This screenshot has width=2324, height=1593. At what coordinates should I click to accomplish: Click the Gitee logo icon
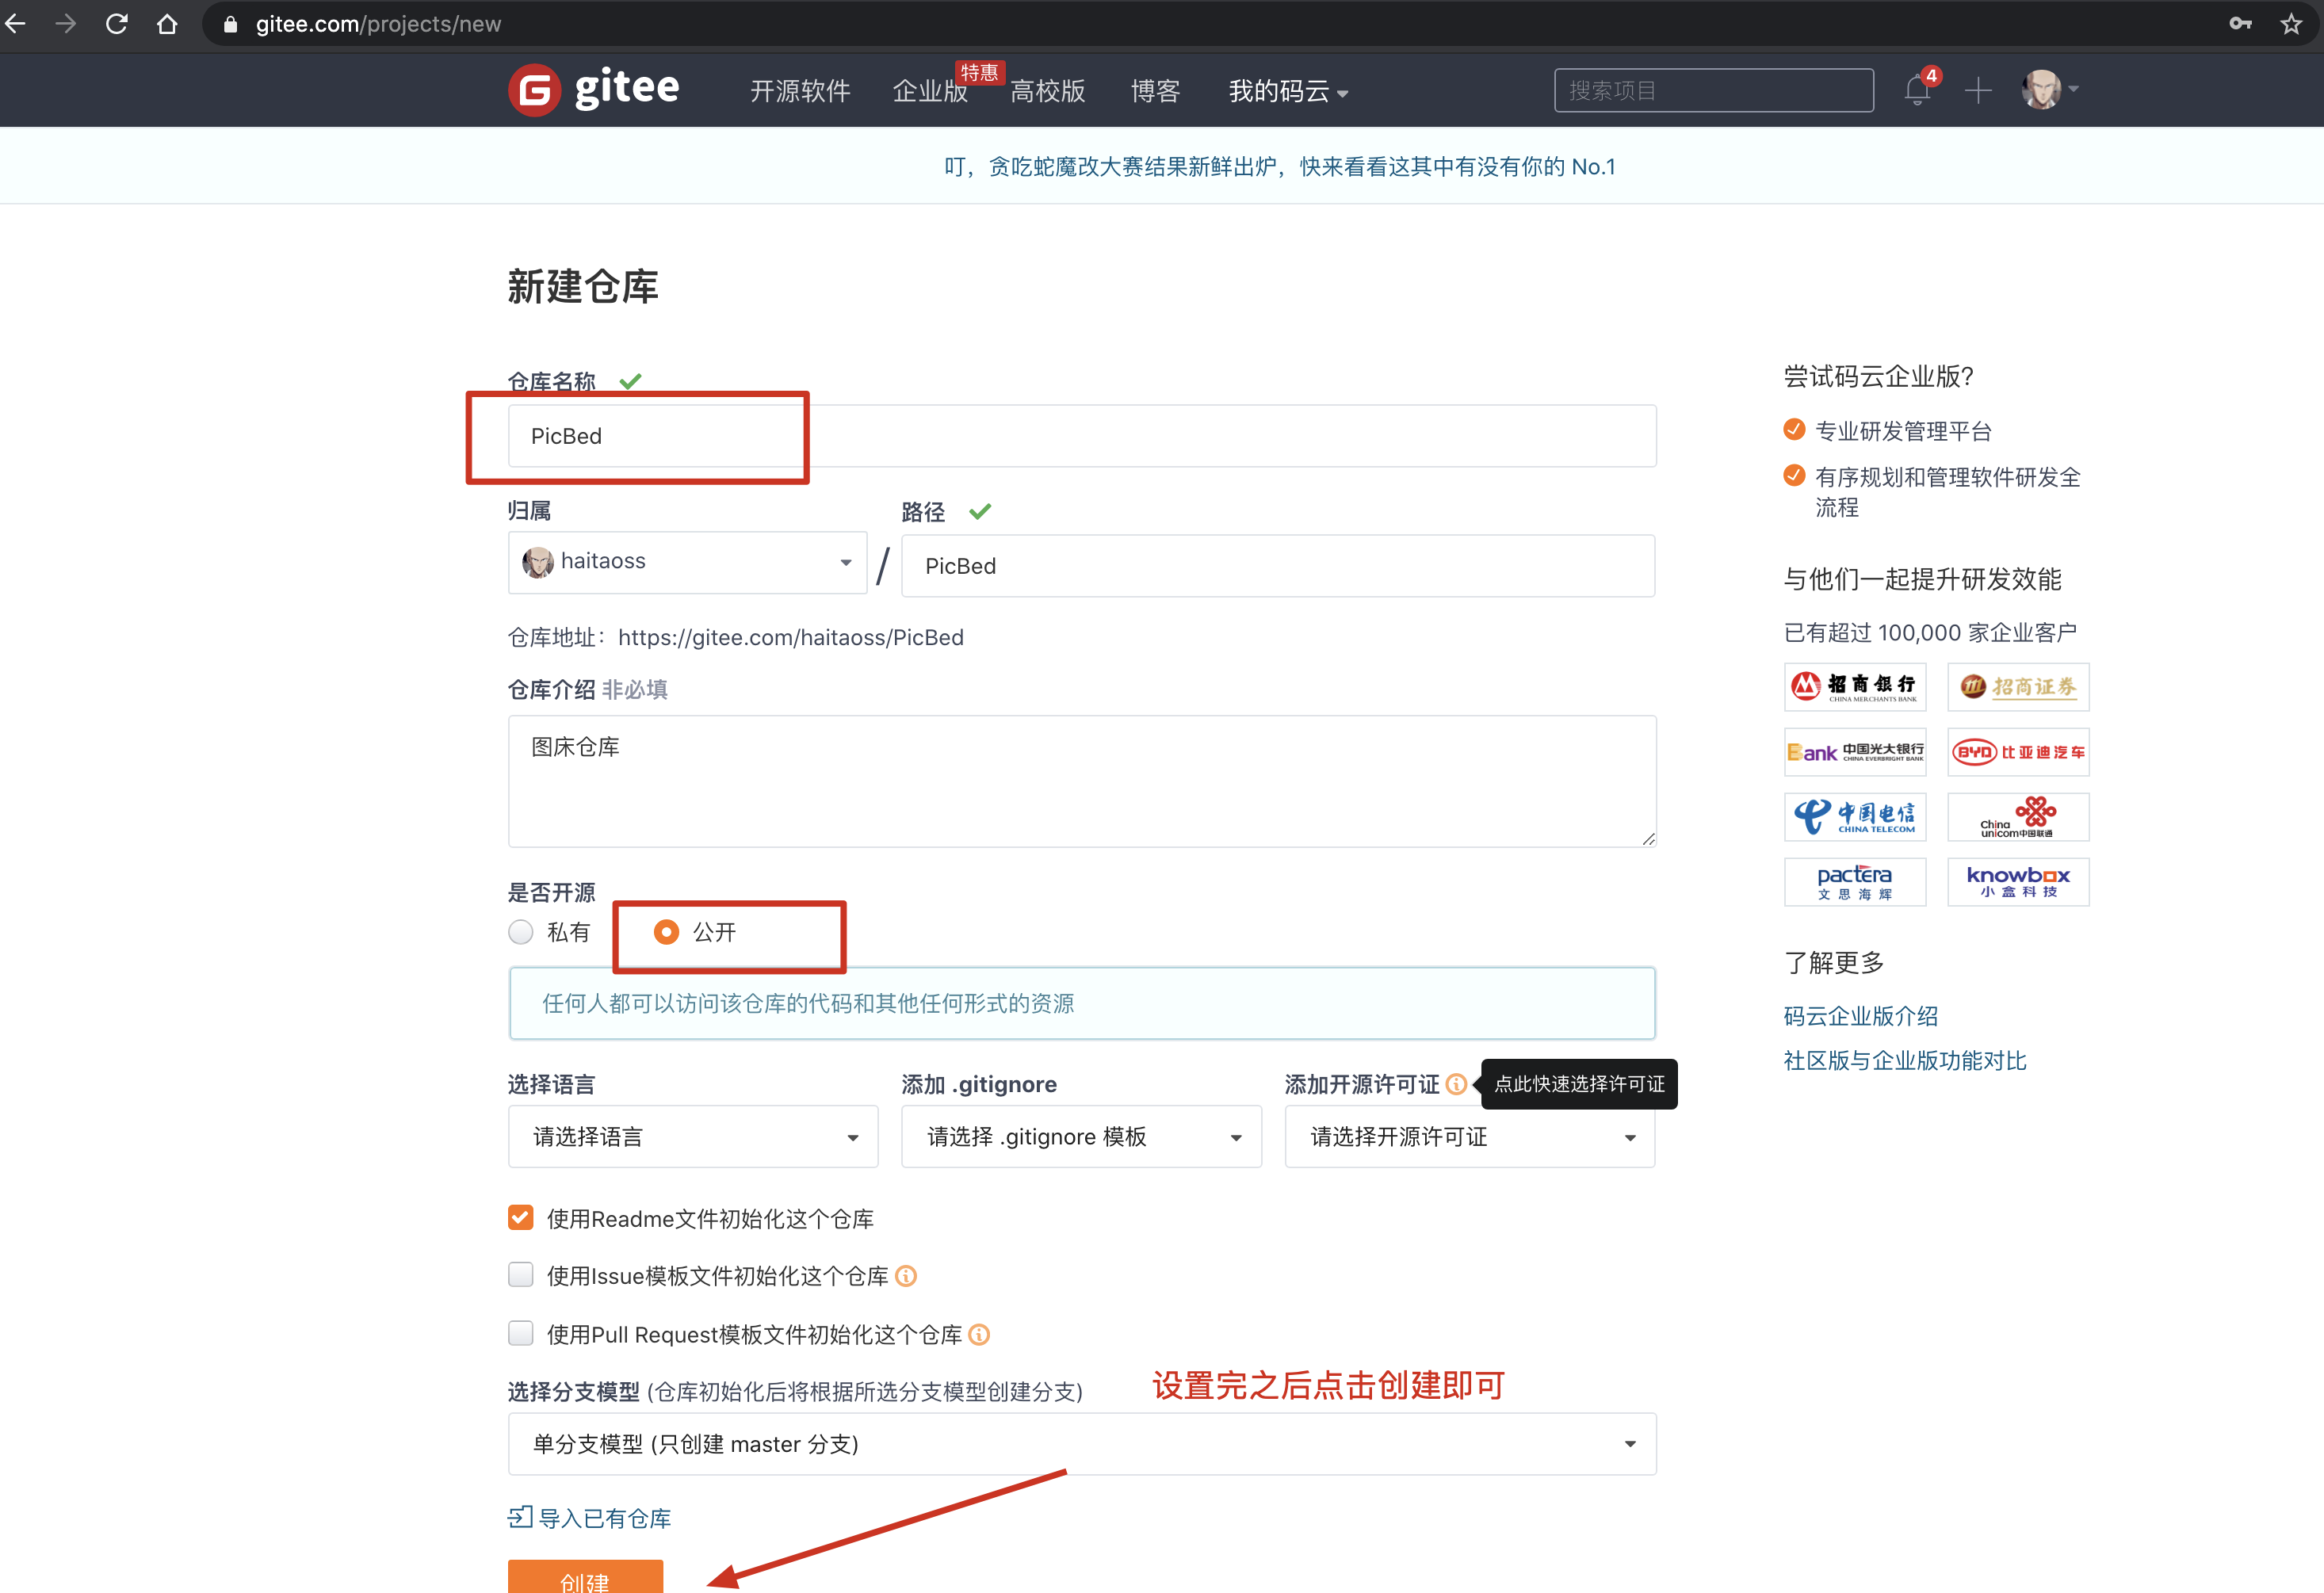pyautogui.click(x=534, y=90)
